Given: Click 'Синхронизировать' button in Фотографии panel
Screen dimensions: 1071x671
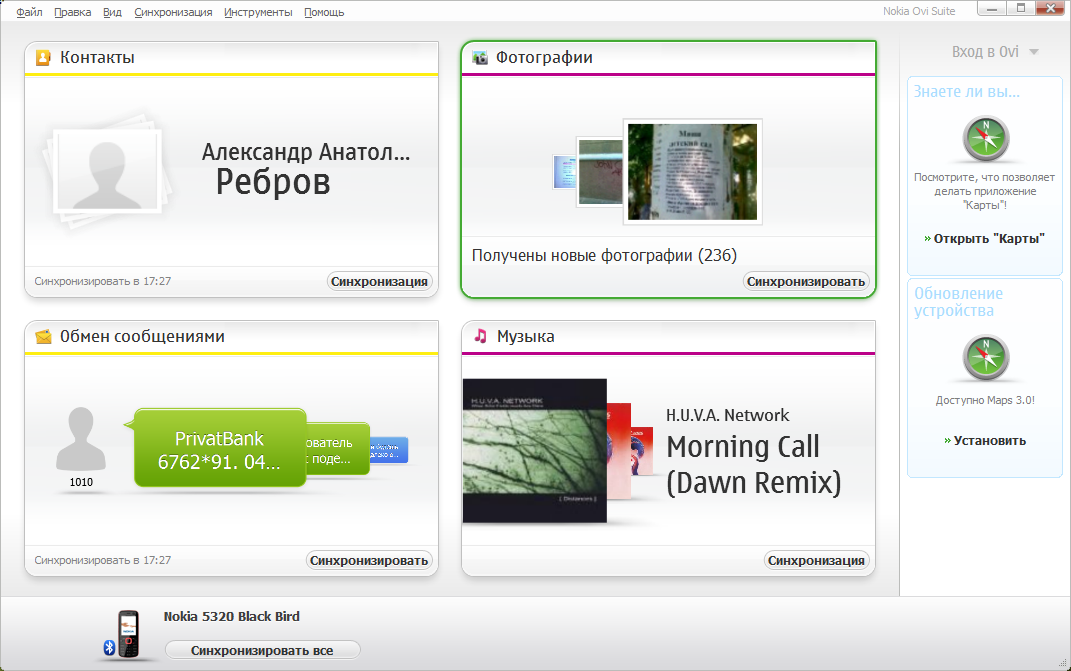Looking at the screenshot, I should coord(806,282).
